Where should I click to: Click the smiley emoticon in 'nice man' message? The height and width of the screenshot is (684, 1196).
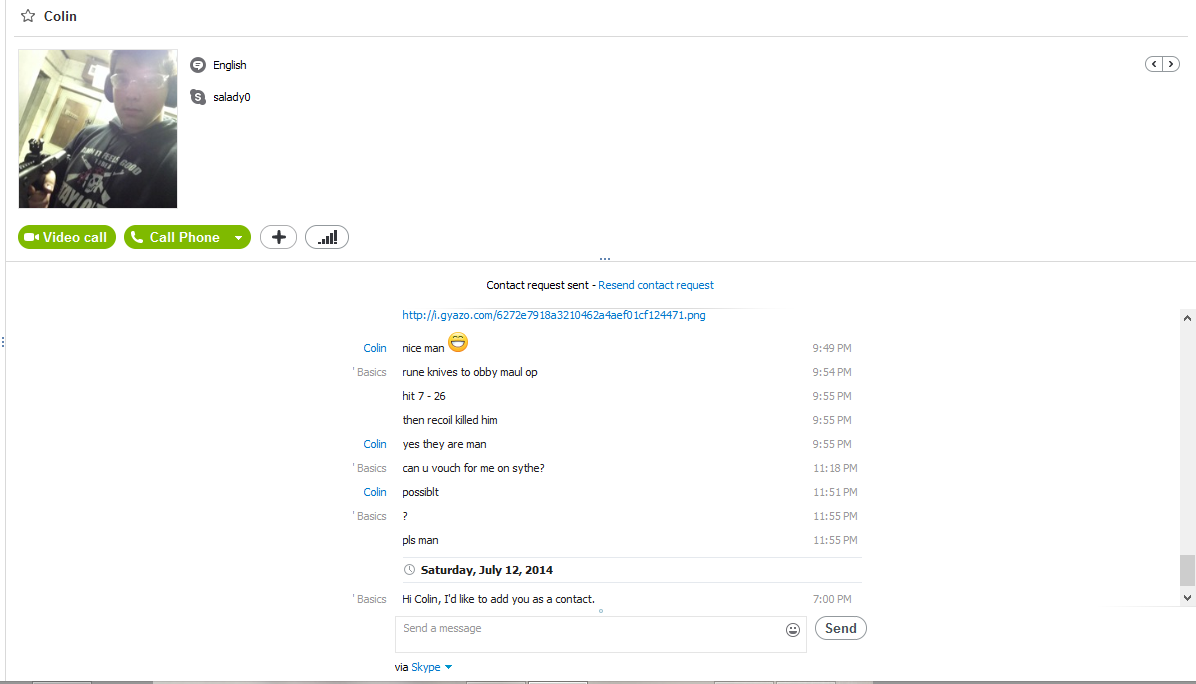458,342
